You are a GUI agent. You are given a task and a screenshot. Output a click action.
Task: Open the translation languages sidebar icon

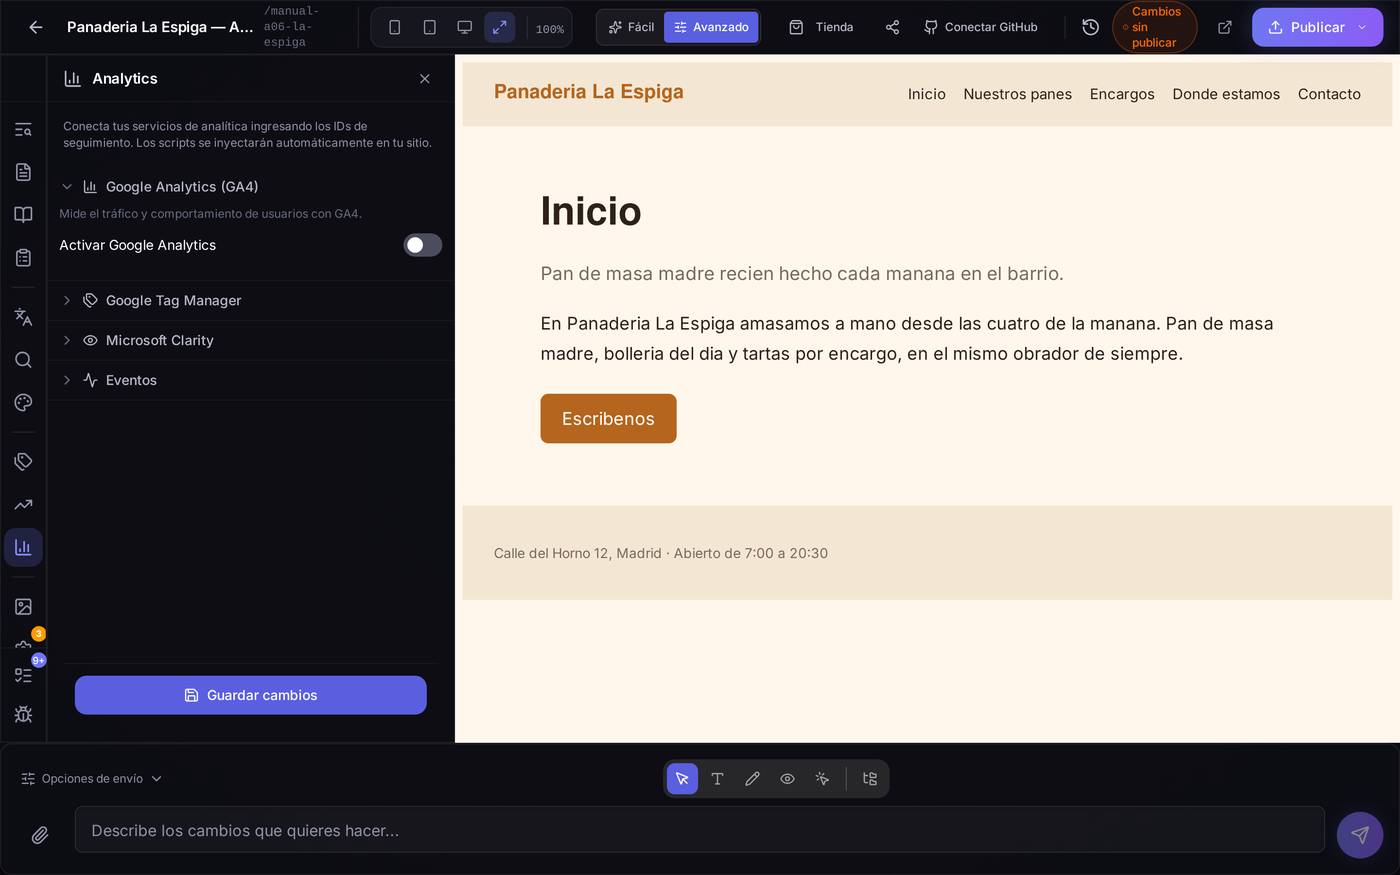(23, 317)
